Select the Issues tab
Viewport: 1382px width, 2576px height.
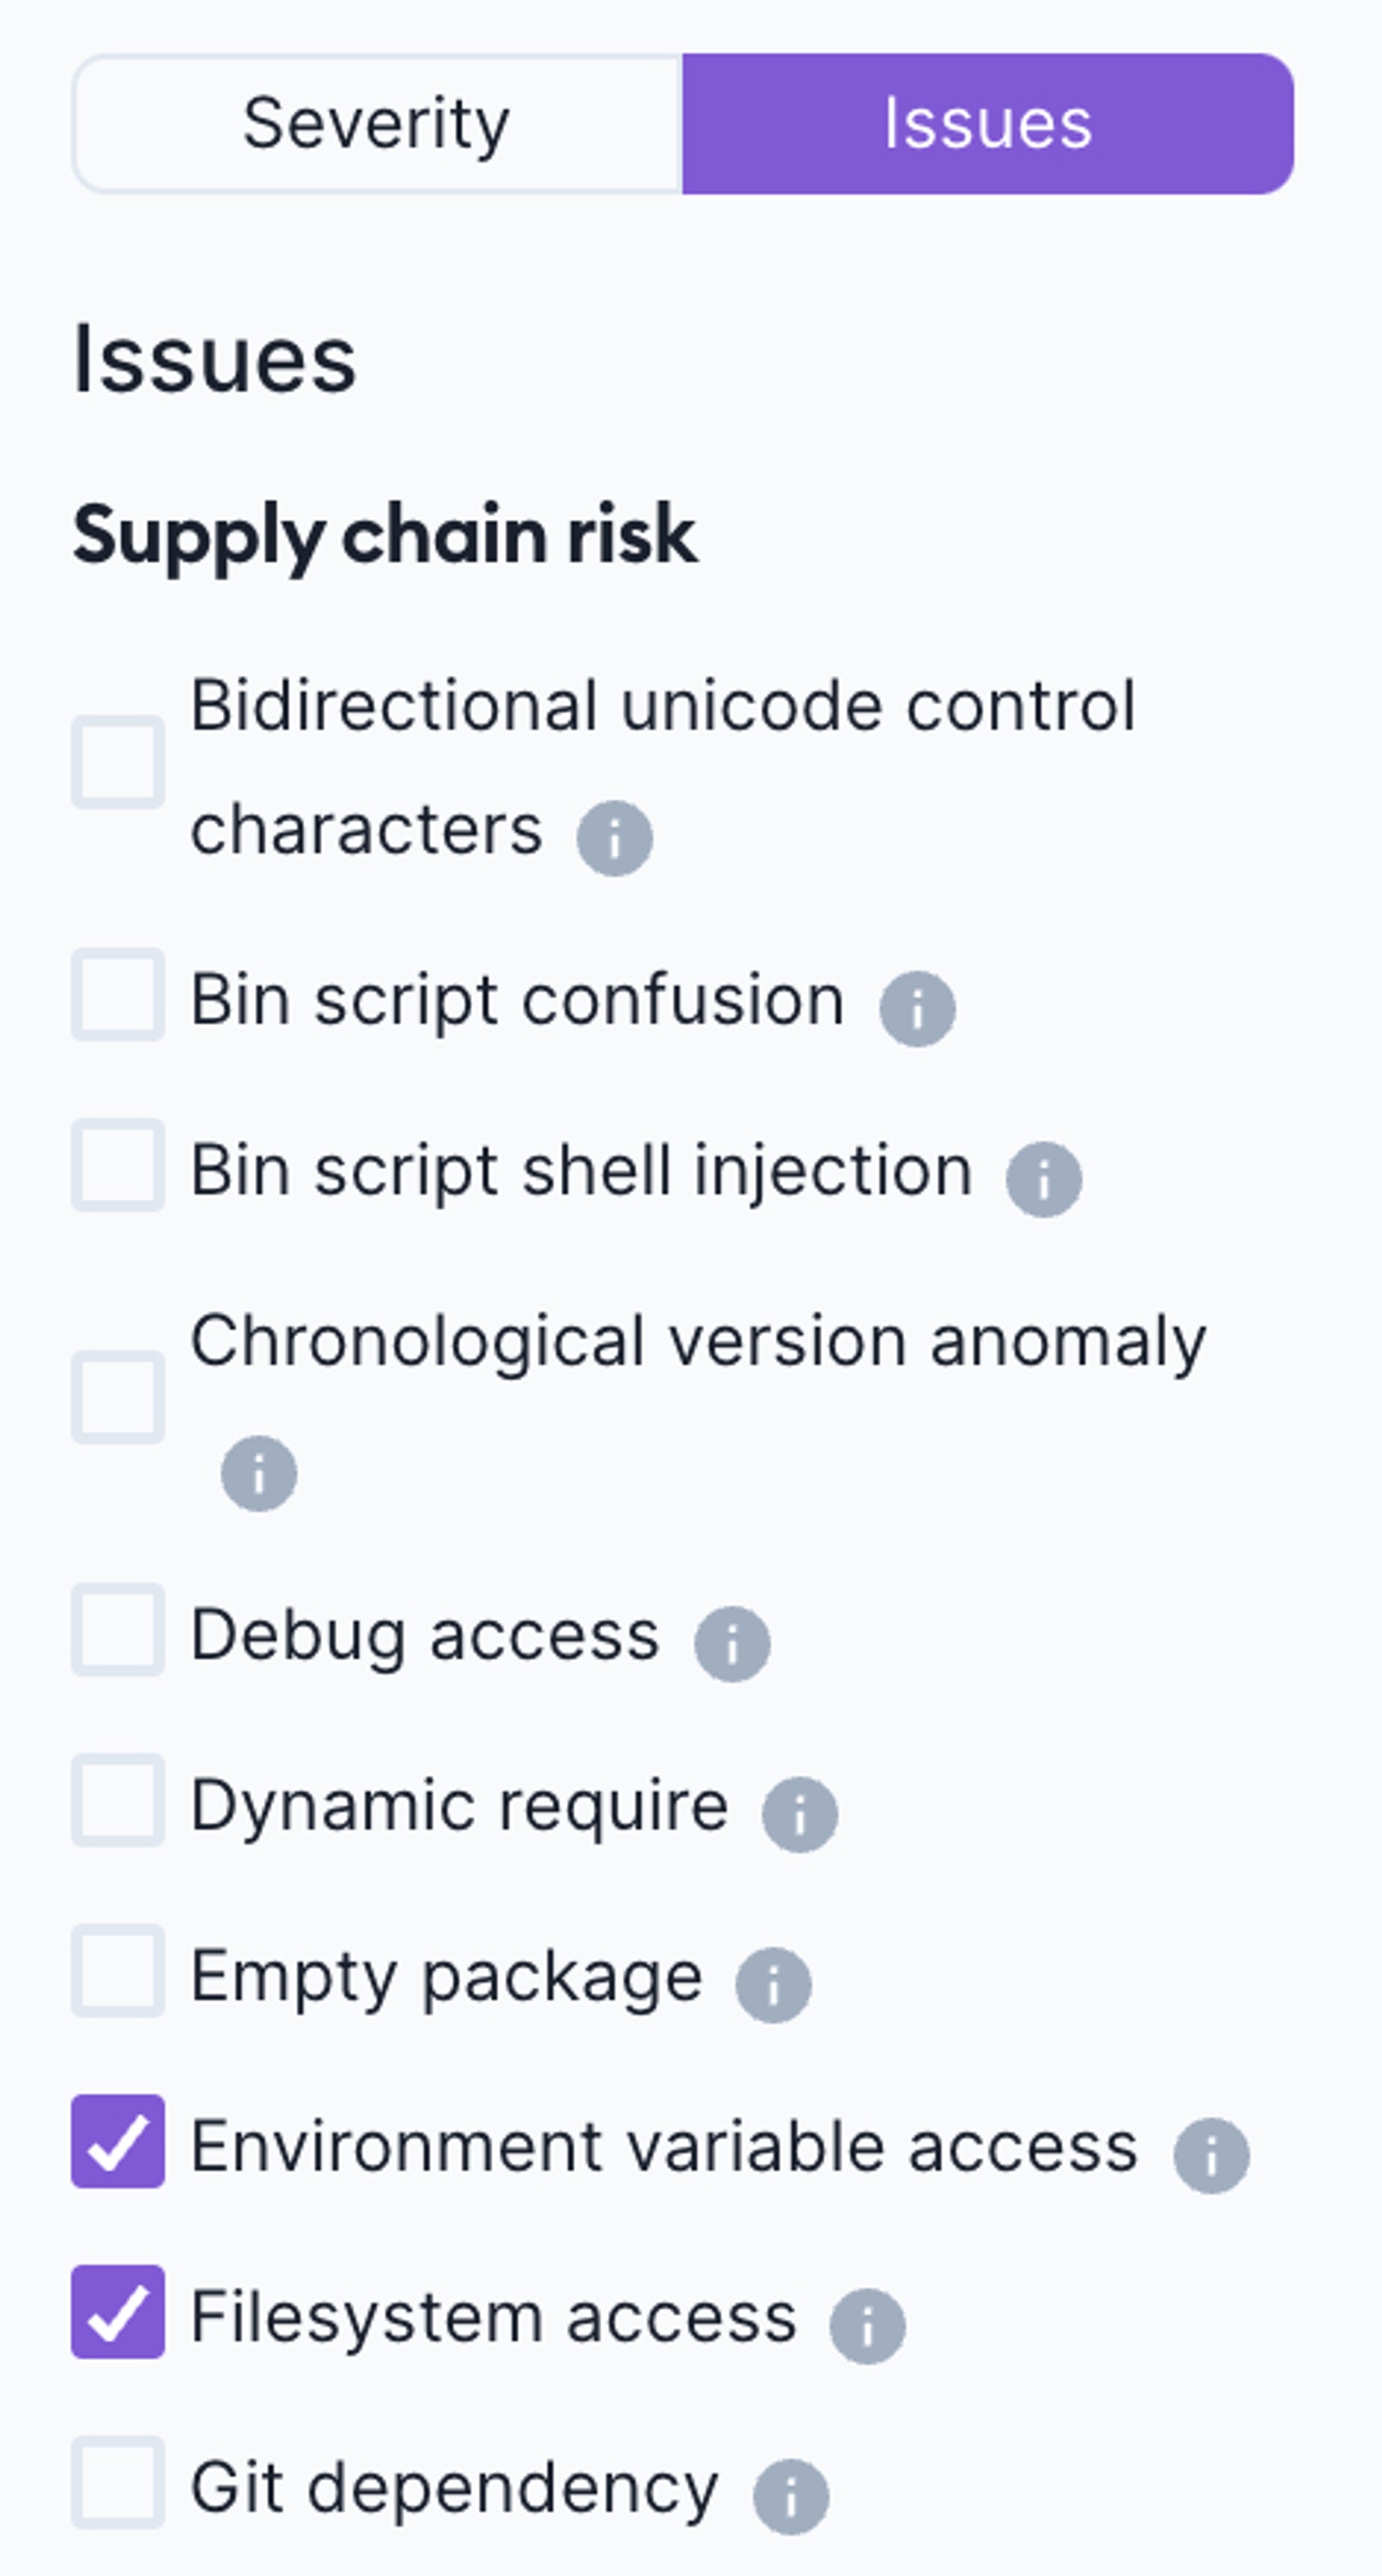click(x=988, y=124)
